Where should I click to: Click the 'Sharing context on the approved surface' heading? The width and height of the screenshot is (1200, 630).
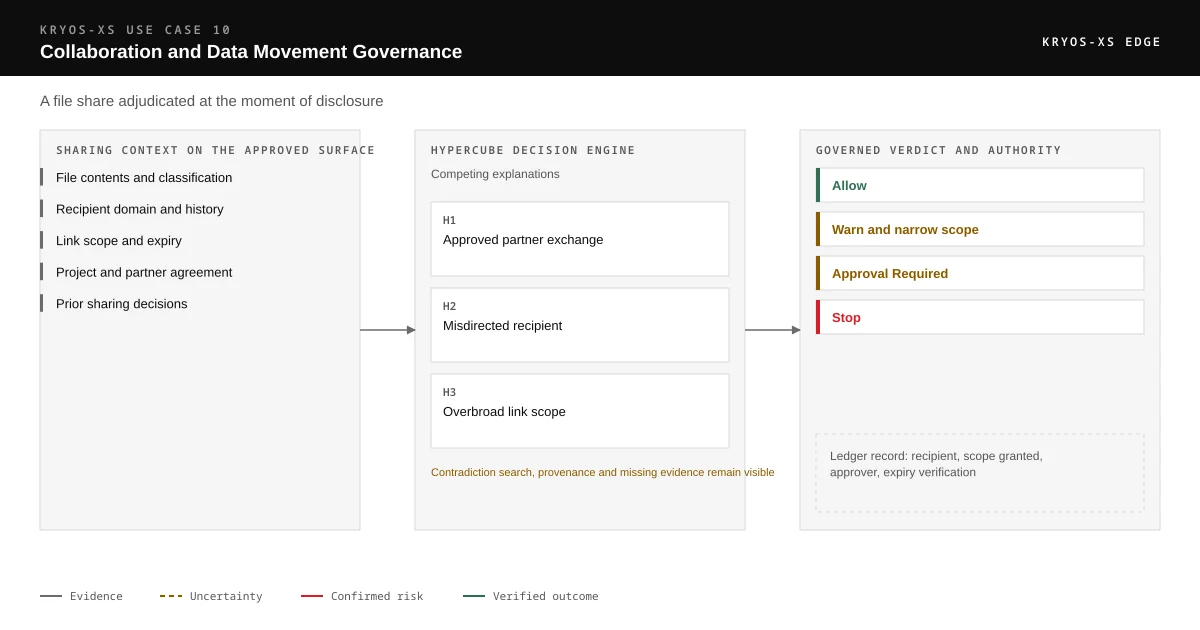(x=215, y=150)
